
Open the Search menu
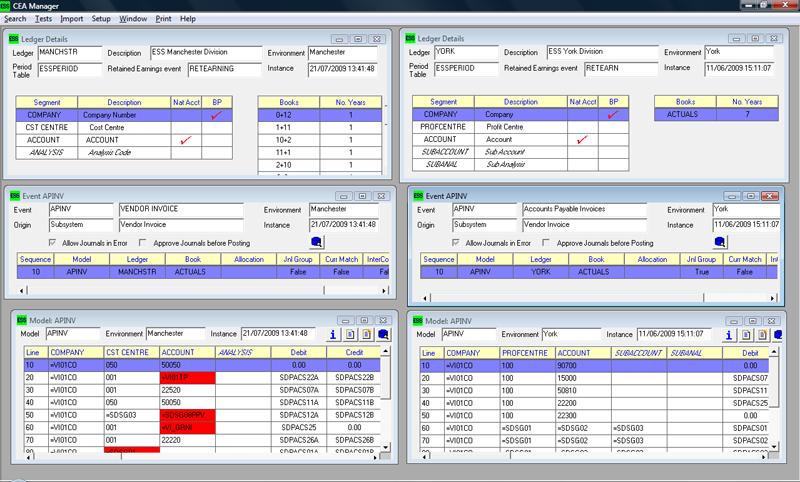point(15,19)
